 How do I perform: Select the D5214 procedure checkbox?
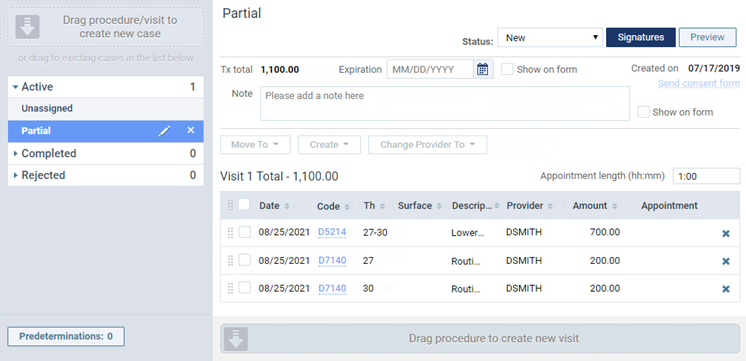245,232
